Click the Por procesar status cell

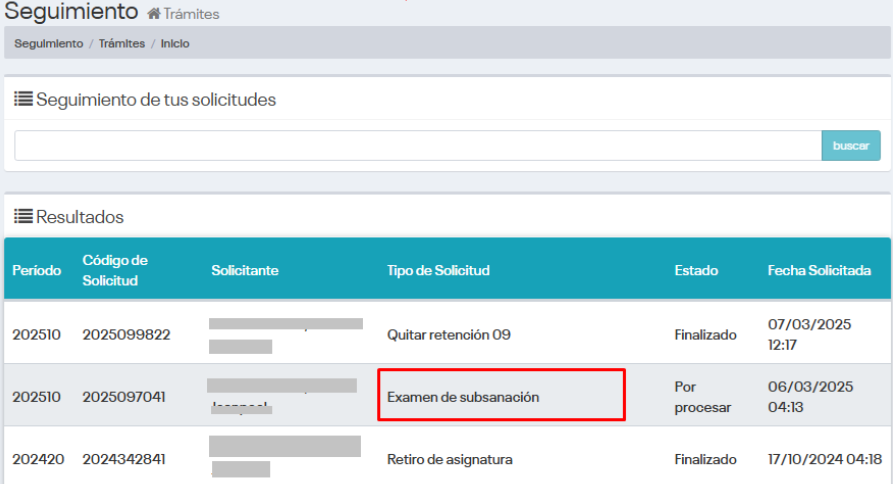703,397
